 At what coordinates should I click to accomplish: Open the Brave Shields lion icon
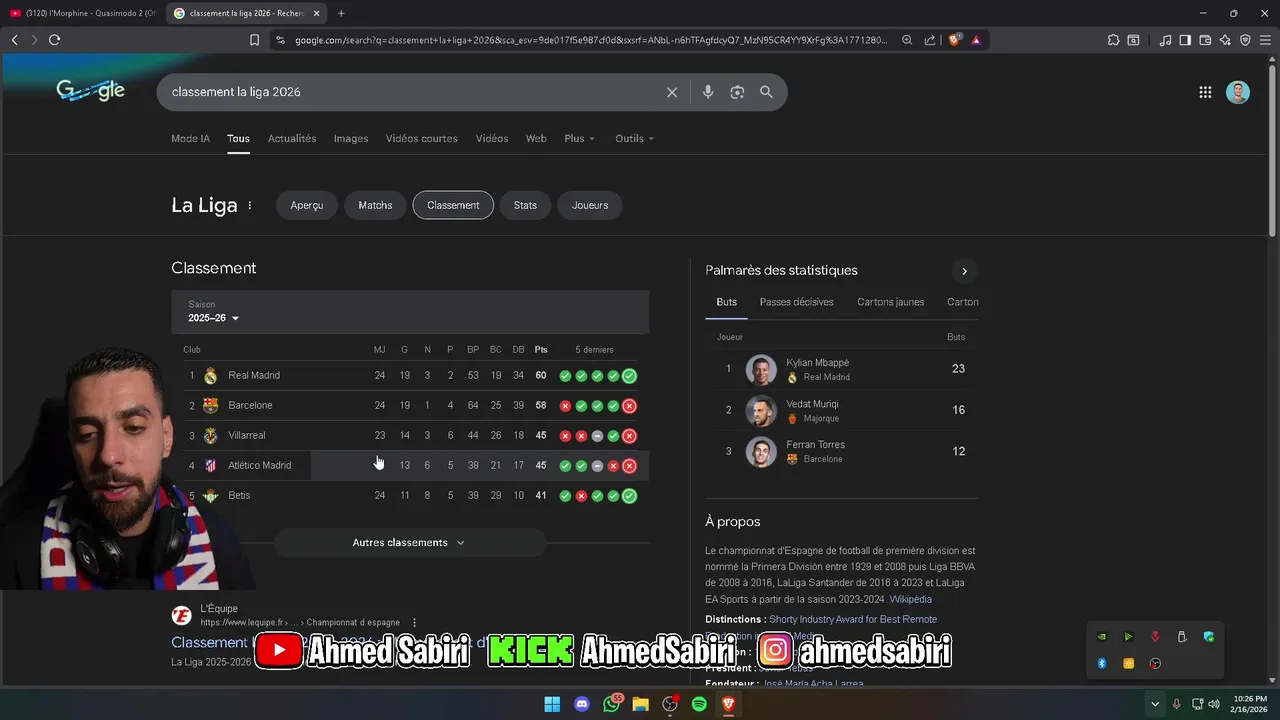pyautogui.click(x=954, y=40)
